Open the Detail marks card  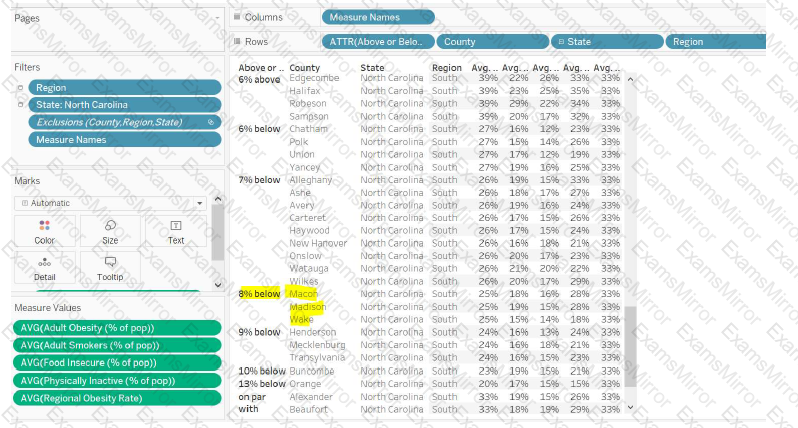click(45, 268)
